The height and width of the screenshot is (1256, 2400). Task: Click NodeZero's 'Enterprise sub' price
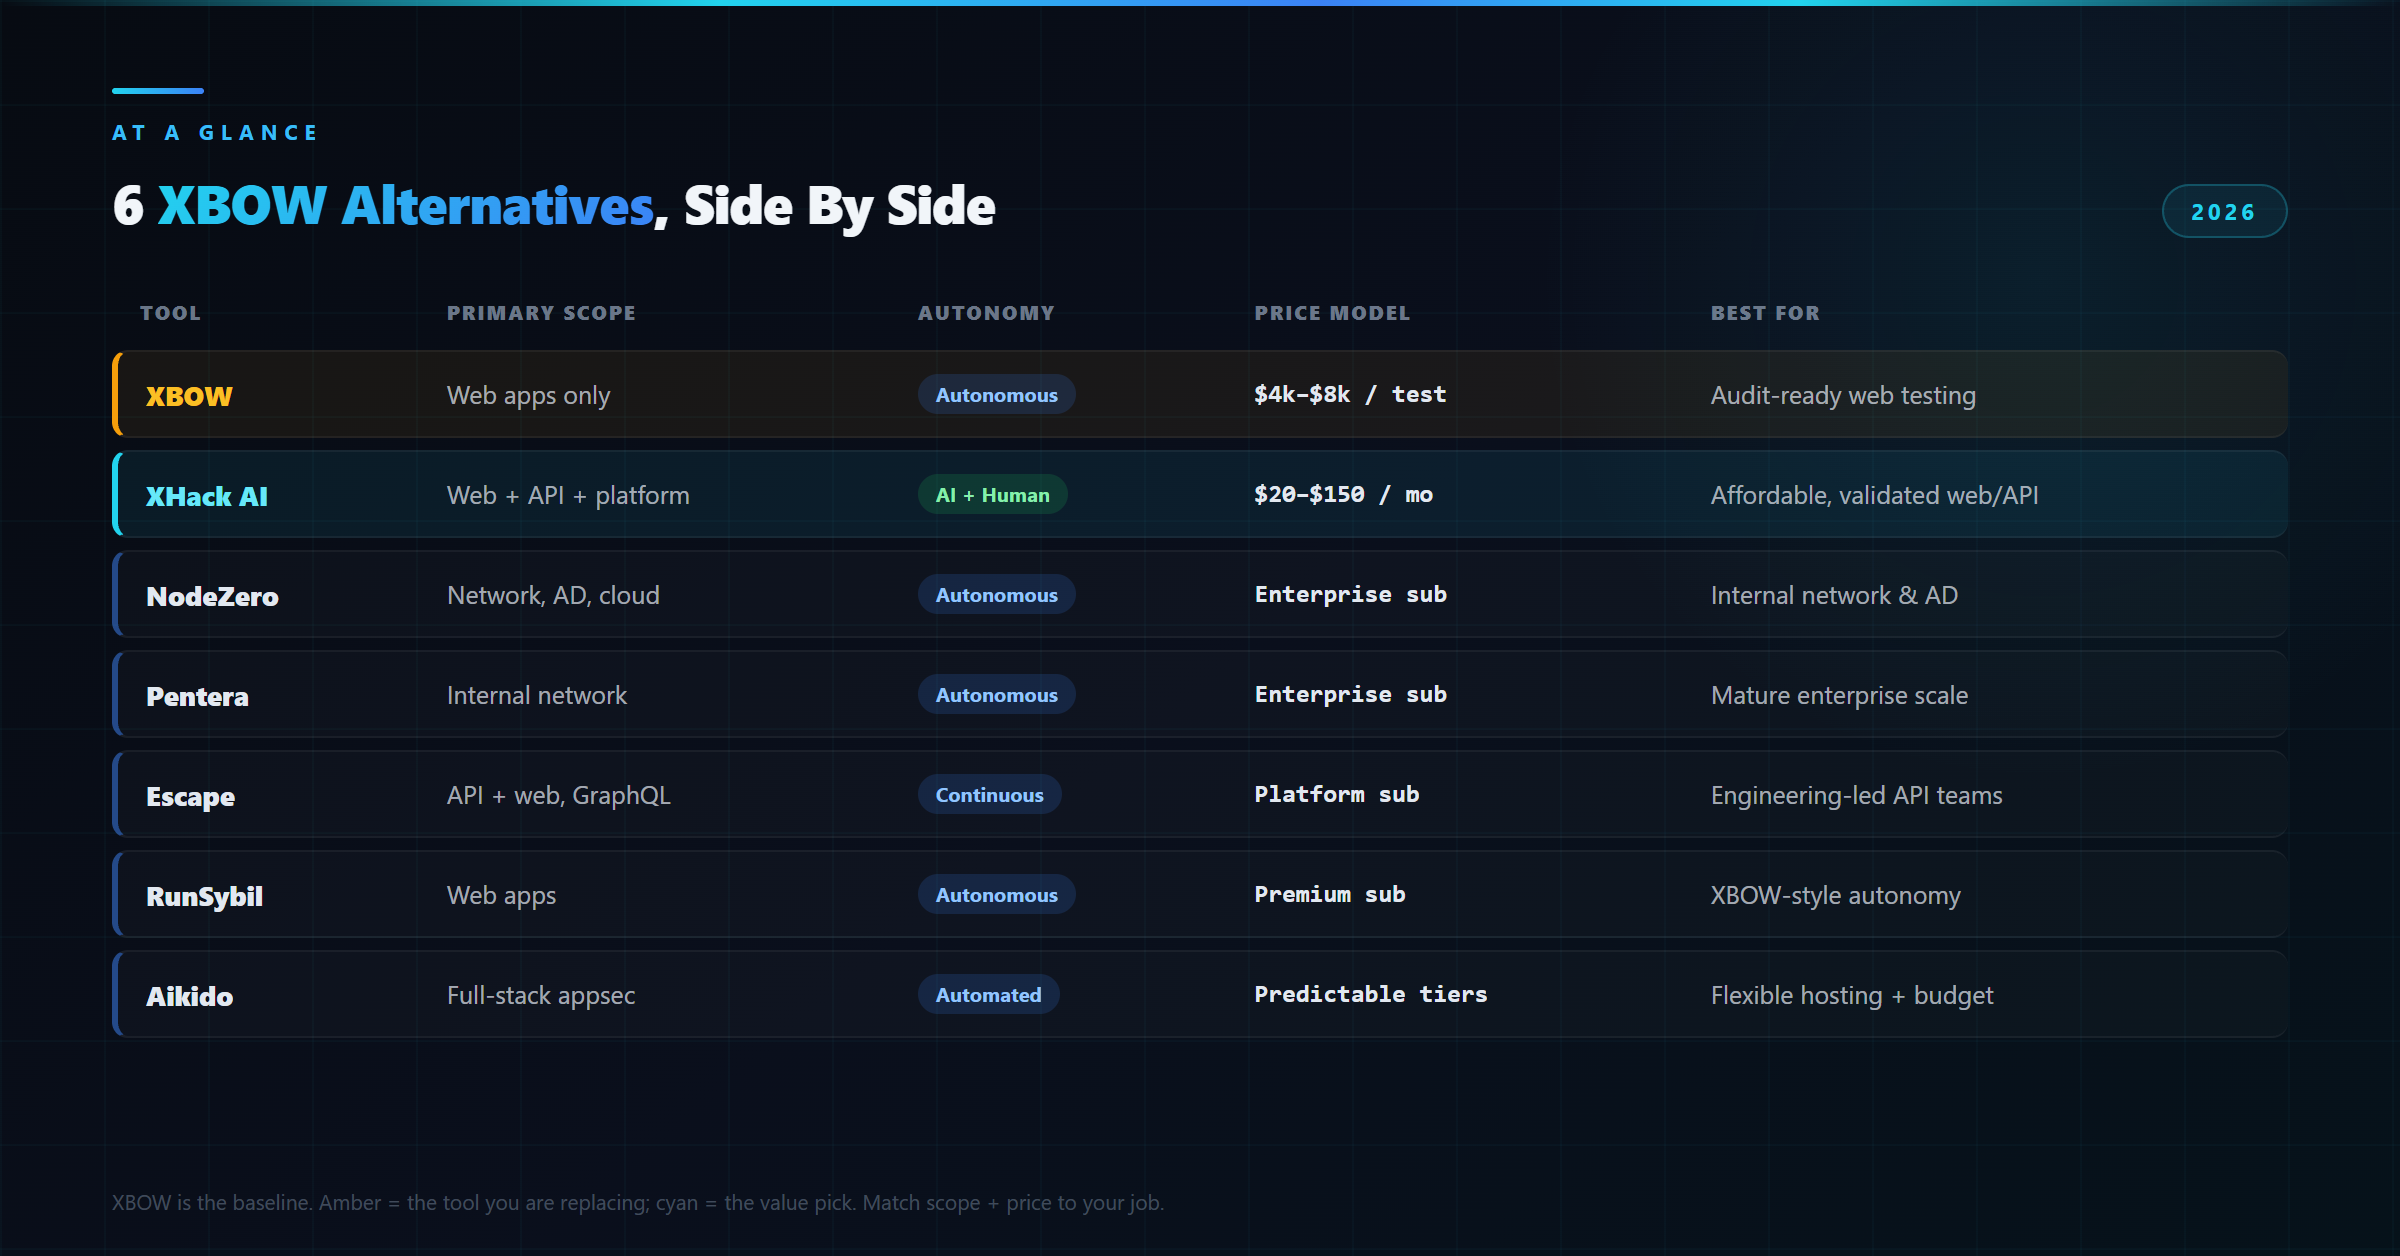(x=1350, y=595)
